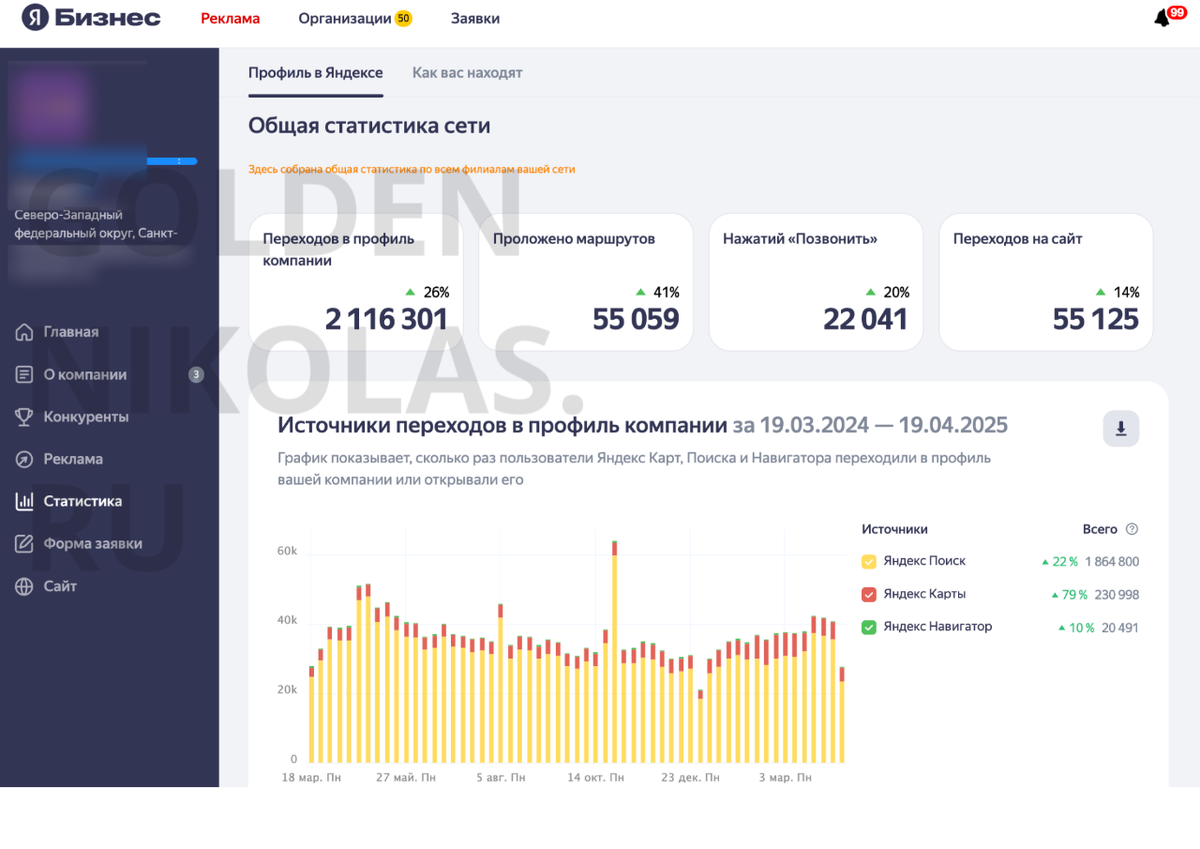Click the Переходов на сайт card
This screenshot has width=1200, height=849.
click(1046, 282)
